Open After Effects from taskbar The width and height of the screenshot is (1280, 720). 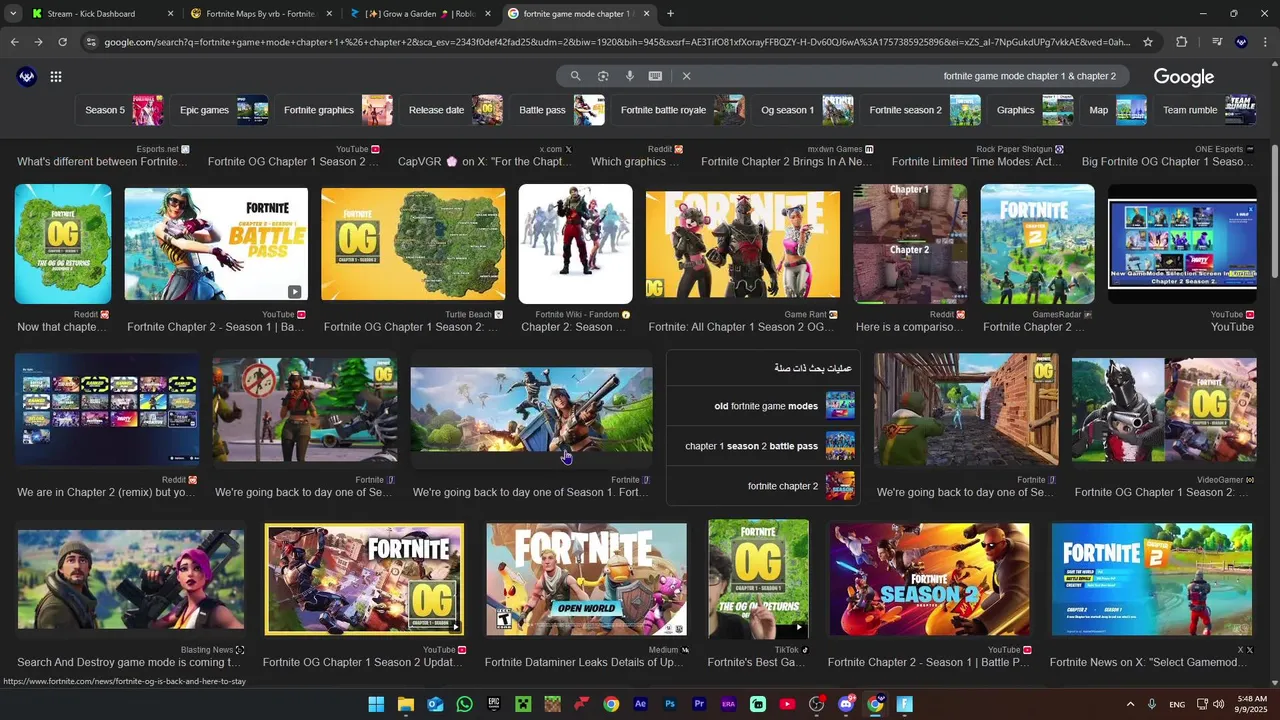coord(641,704)
